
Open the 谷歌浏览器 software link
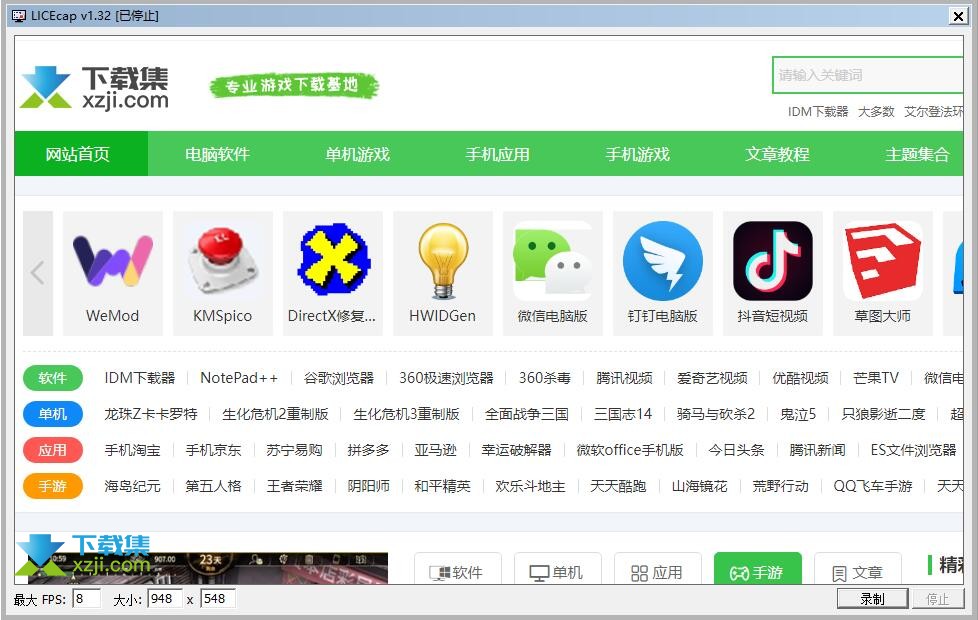pyautogui.click(x=339, y=378)
